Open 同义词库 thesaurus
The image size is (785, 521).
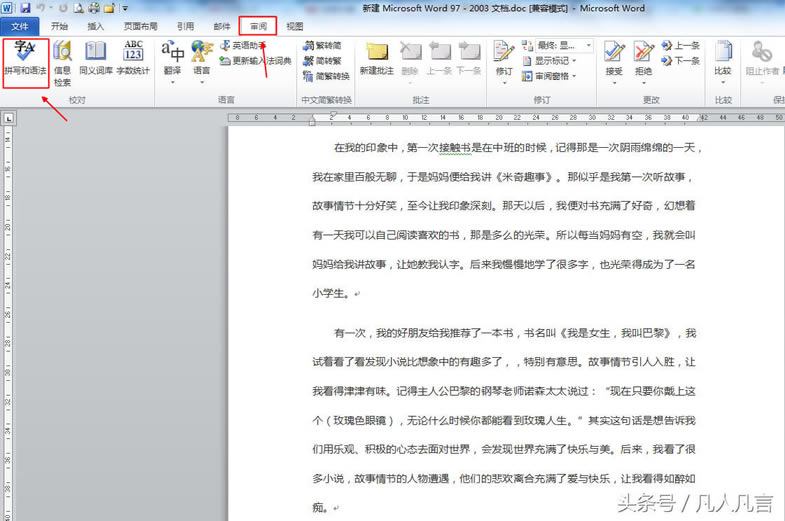96,62
